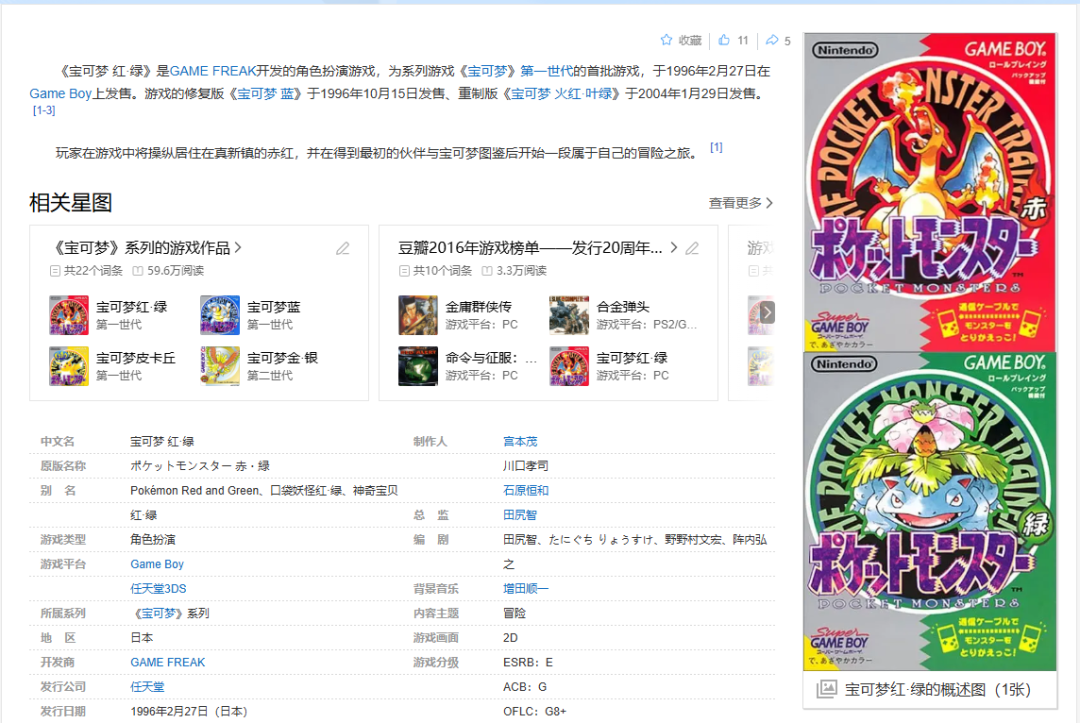Edit the 豆瓣2016年游戏榜单 list pencil icon
This screenshot has height=723, width=1080.
(692, 249)
